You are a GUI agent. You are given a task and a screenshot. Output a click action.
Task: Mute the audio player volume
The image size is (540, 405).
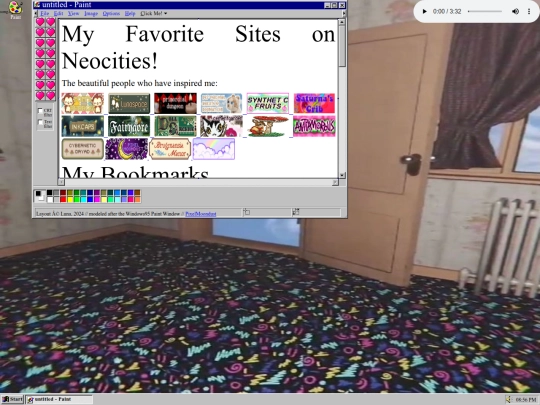(x=515, y=11)
